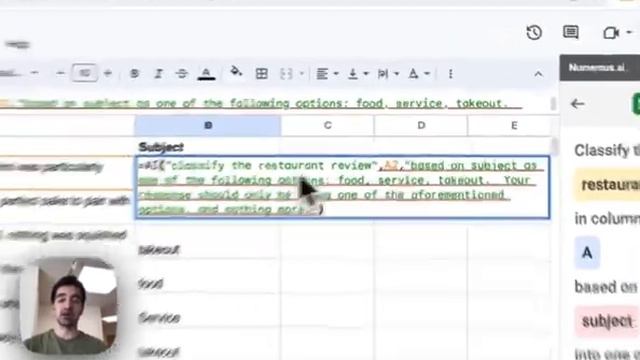640x360 pixels.
Task: Click the horizontal align icon
Action: point(322,73)
